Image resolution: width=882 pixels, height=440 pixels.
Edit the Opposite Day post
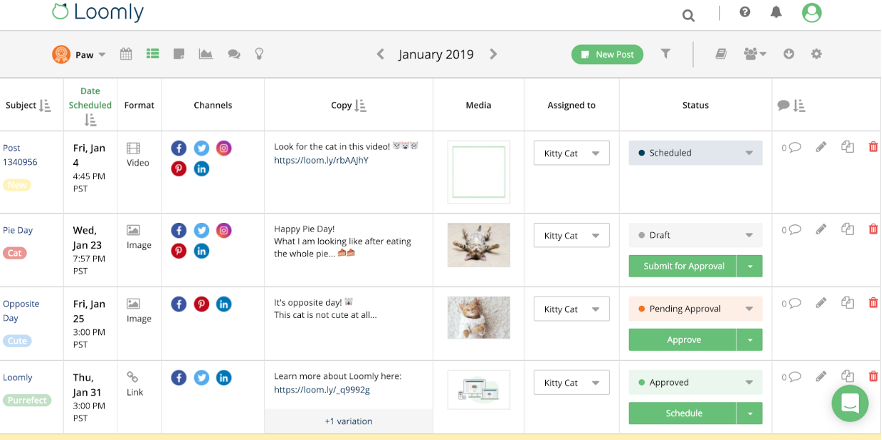821,303
